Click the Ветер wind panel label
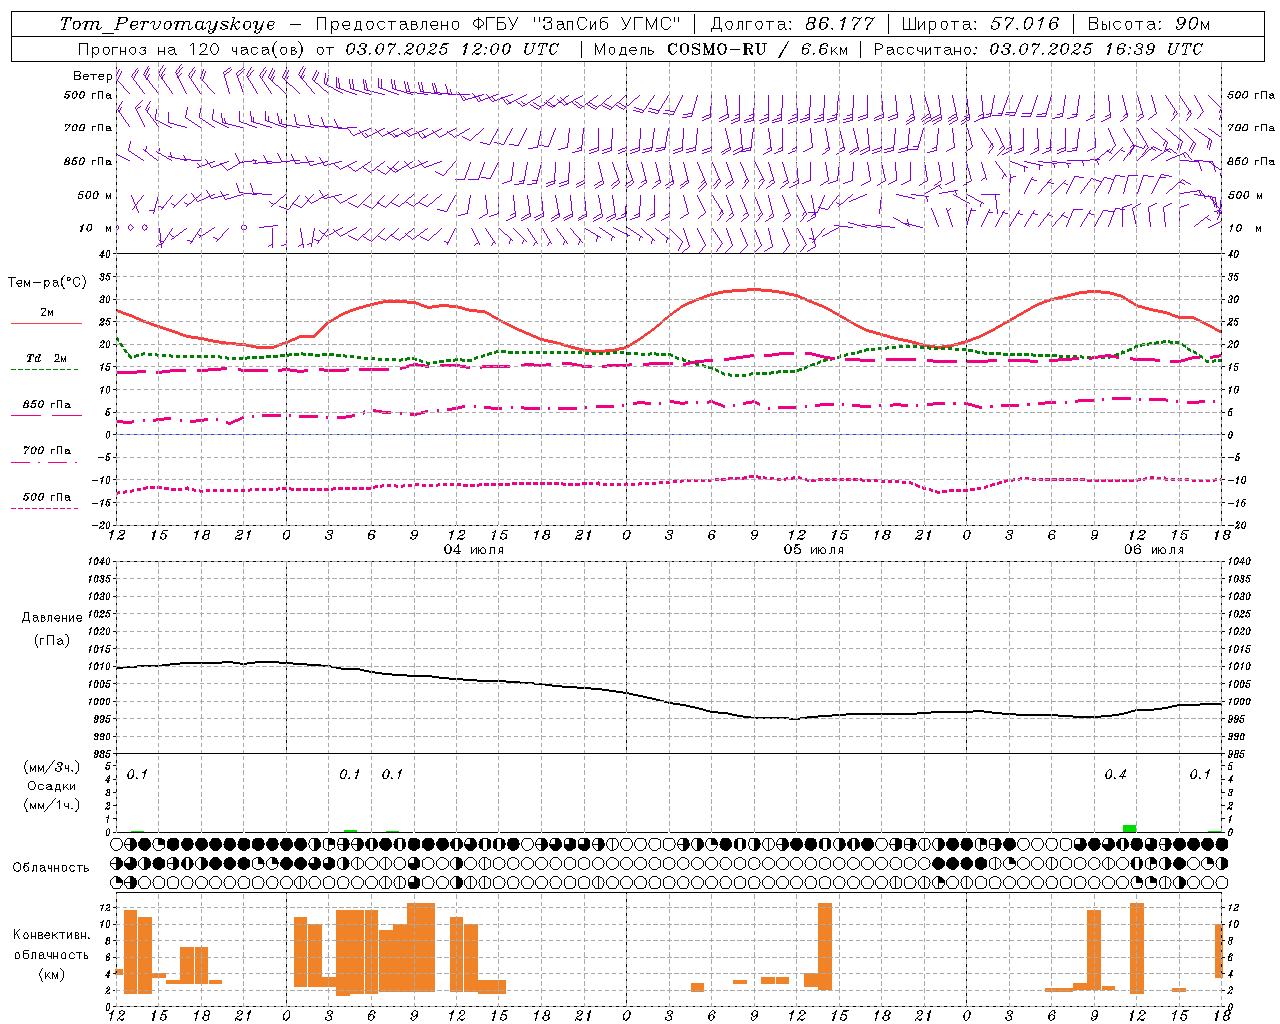 (92, 76)
